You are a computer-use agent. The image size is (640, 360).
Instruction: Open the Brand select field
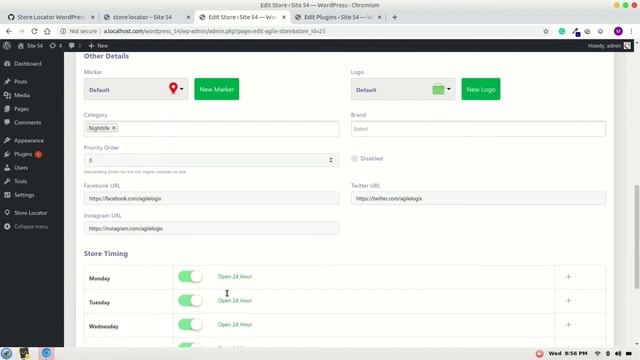pos(478,129)
